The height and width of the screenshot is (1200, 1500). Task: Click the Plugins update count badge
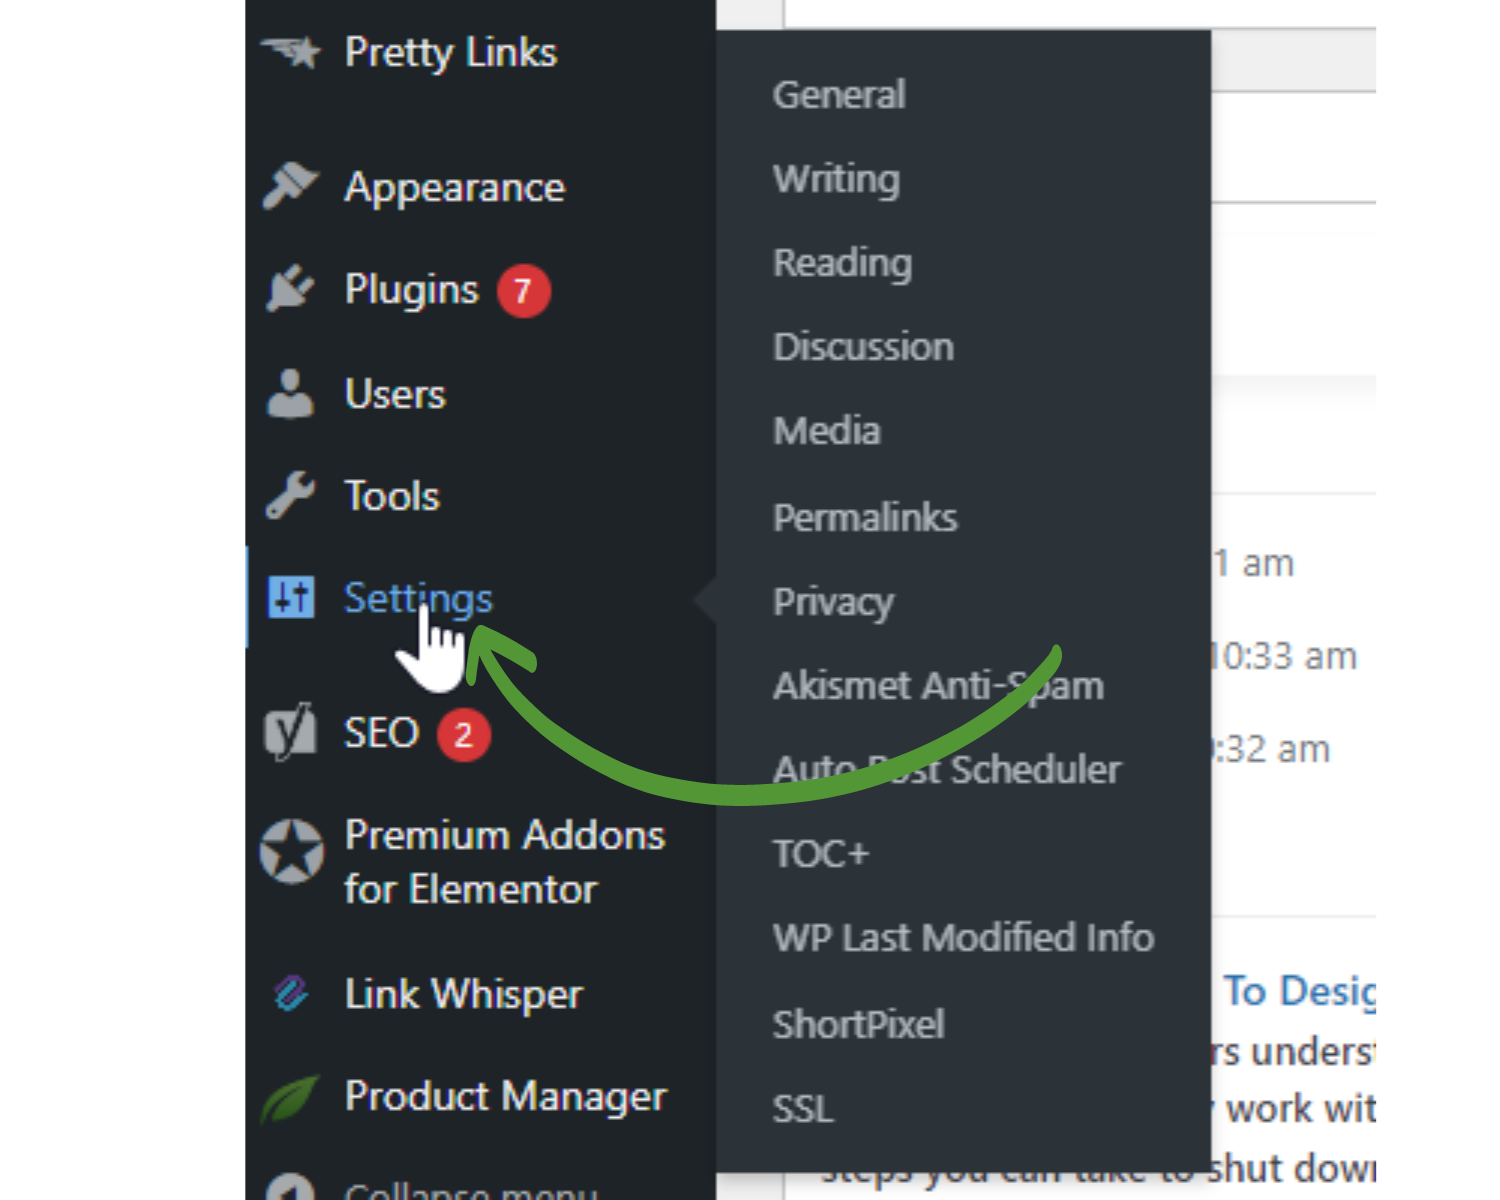point(522,290)
